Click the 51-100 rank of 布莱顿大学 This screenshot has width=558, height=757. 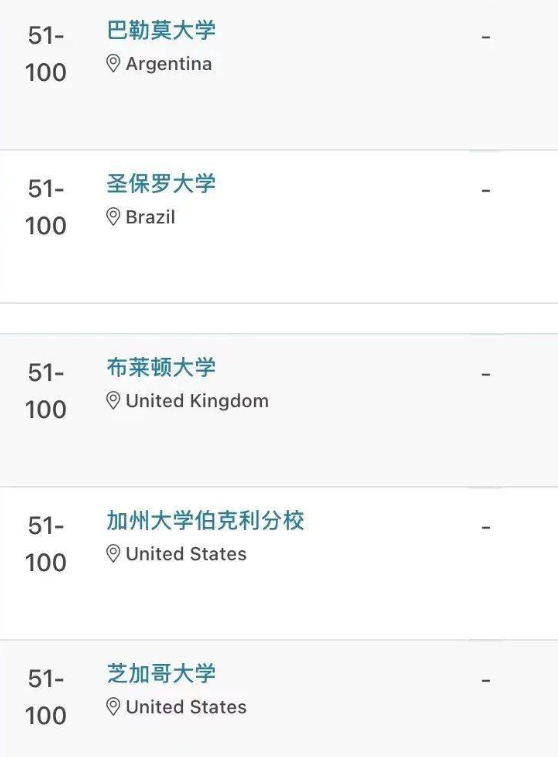(x=46, y=391)
